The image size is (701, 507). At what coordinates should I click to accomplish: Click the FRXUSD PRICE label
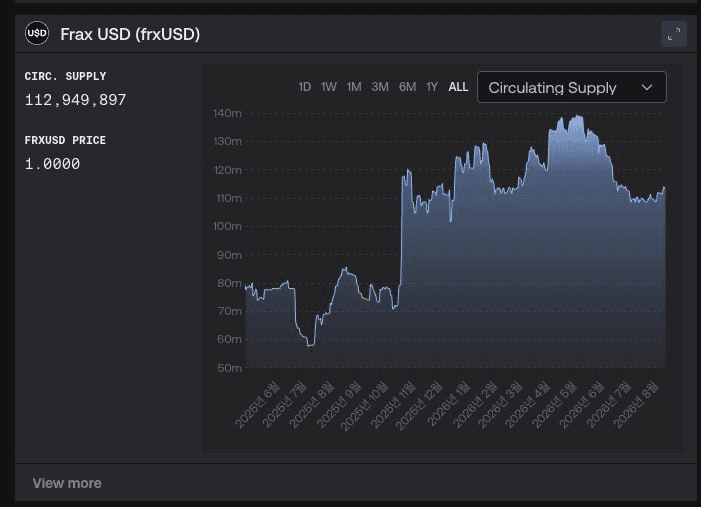coord(65,140)
